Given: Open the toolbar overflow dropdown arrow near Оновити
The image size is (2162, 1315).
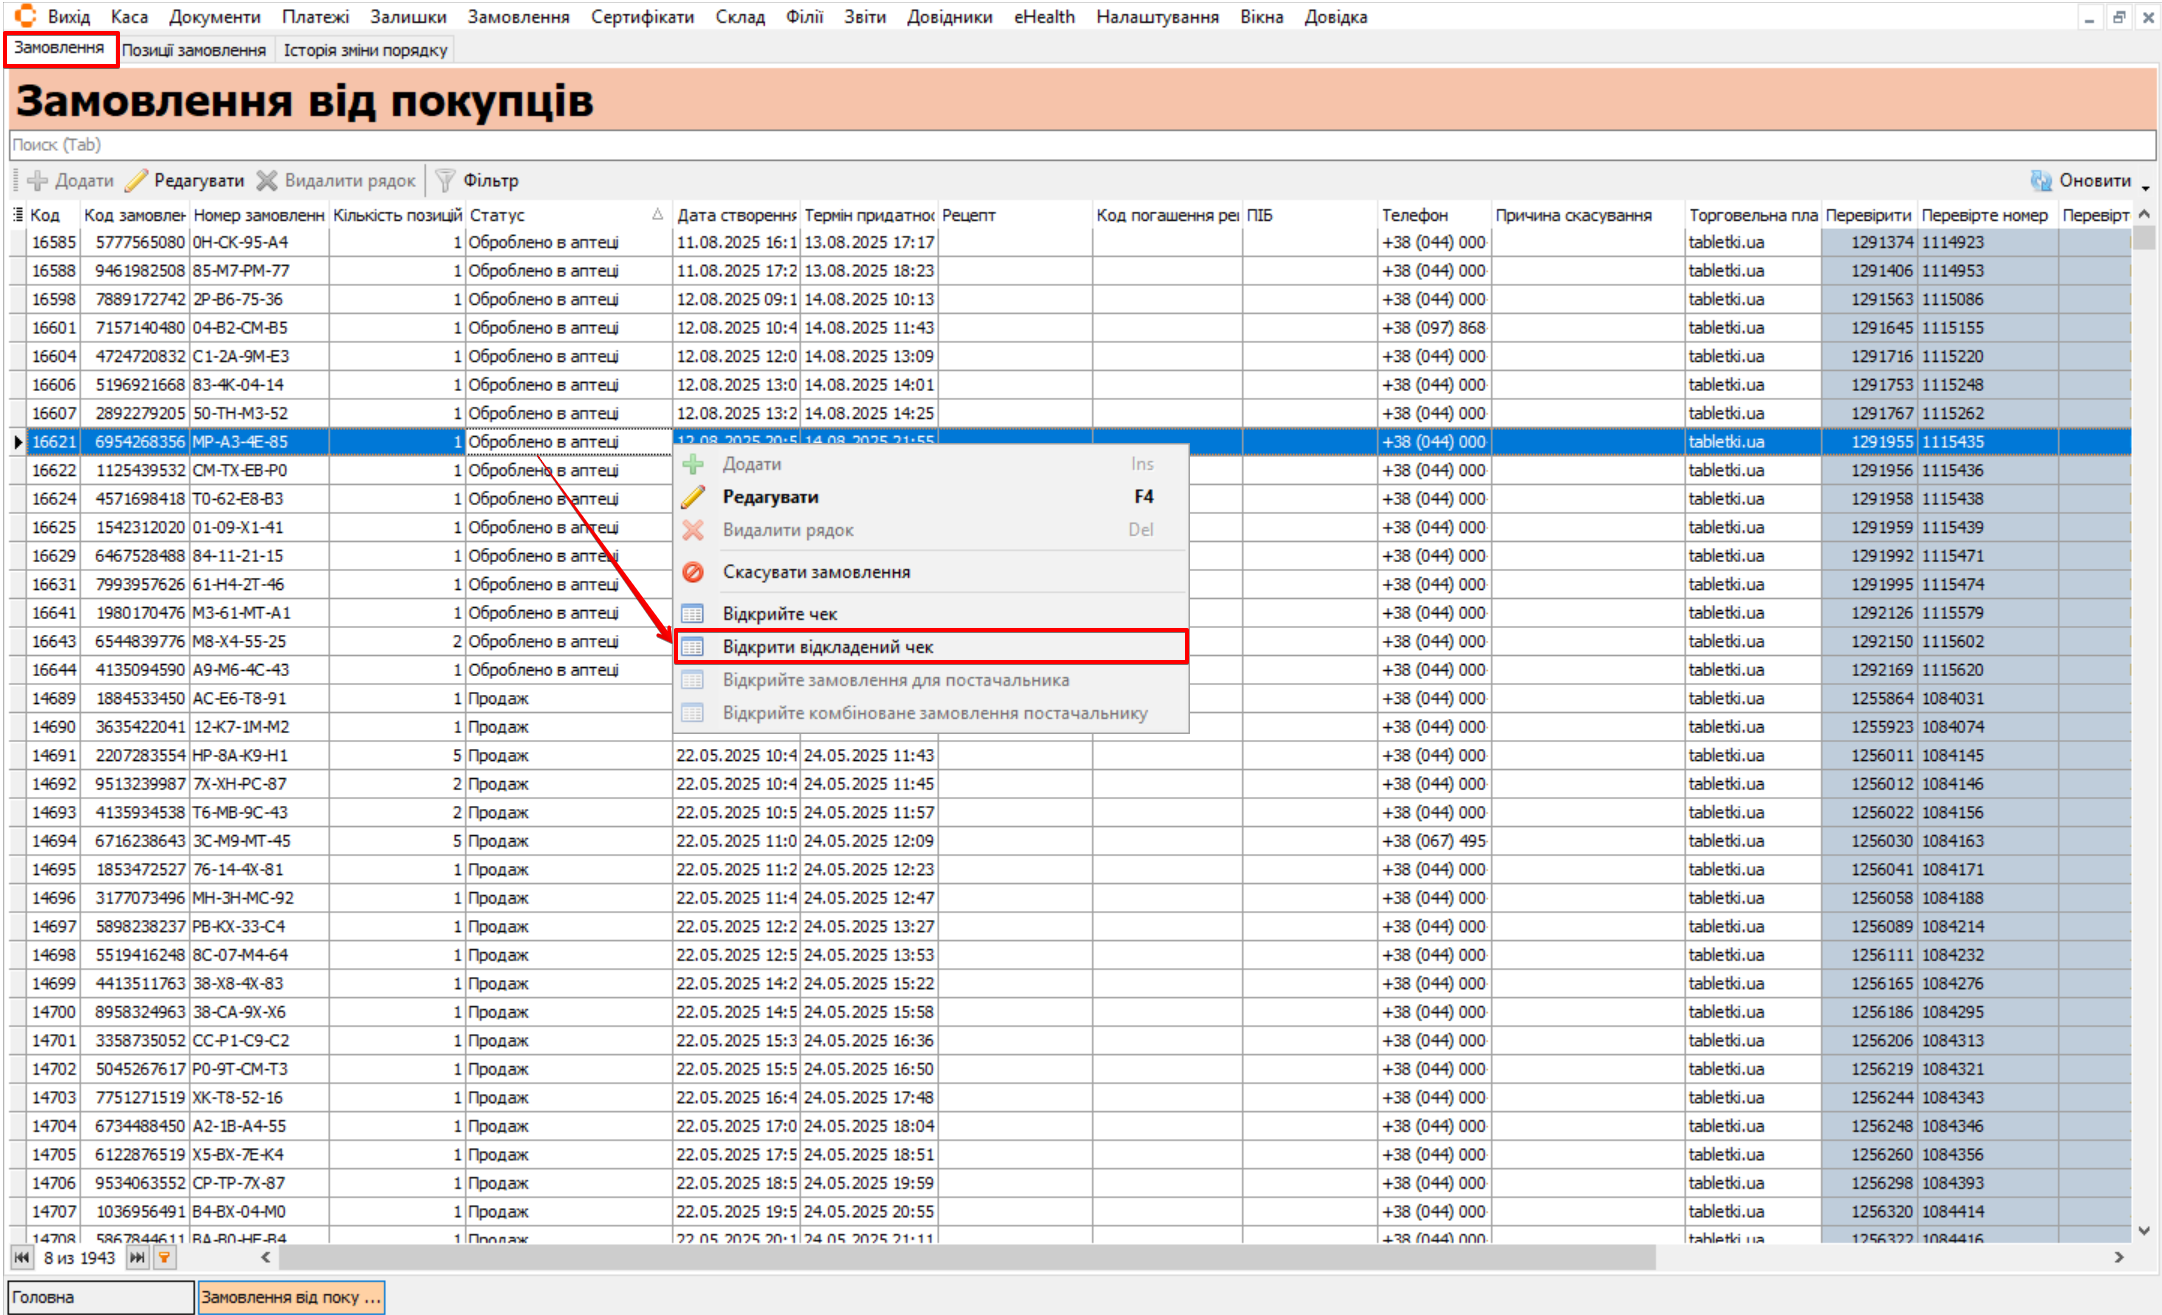Looking at the screenshot, I should pyautogui.click(x=2146, y=186).
